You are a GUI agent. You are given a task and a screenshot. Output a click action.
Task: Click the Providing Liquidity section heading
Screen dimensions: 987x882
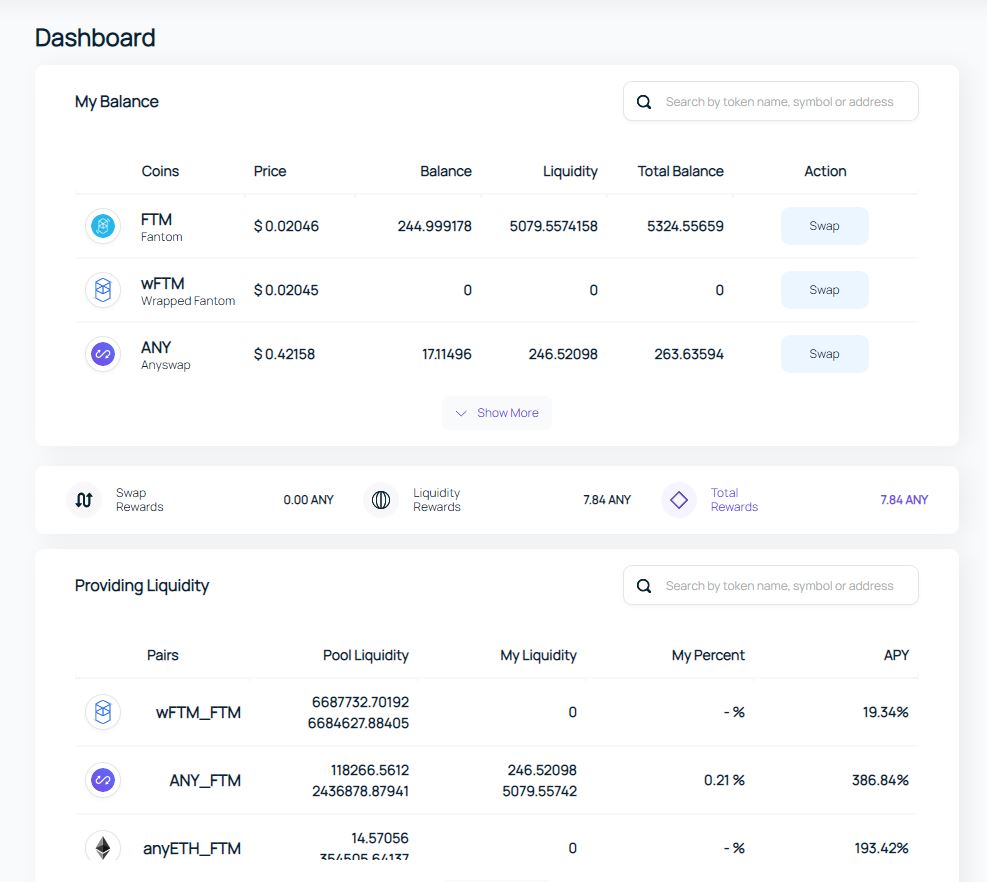point(142,585)
